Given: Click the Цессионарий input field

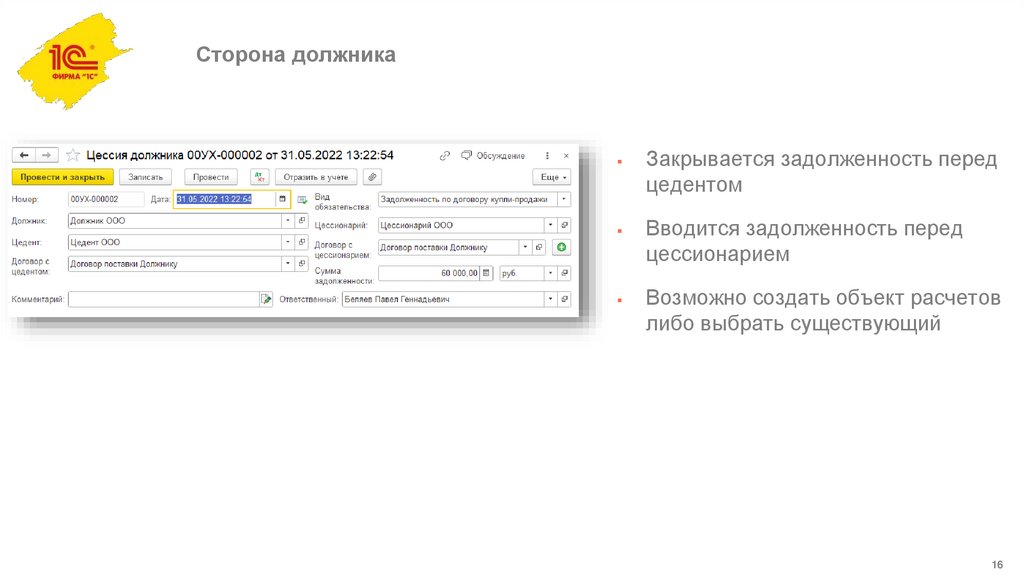Looking at the screenshot, I should click(x=461, y=225).
